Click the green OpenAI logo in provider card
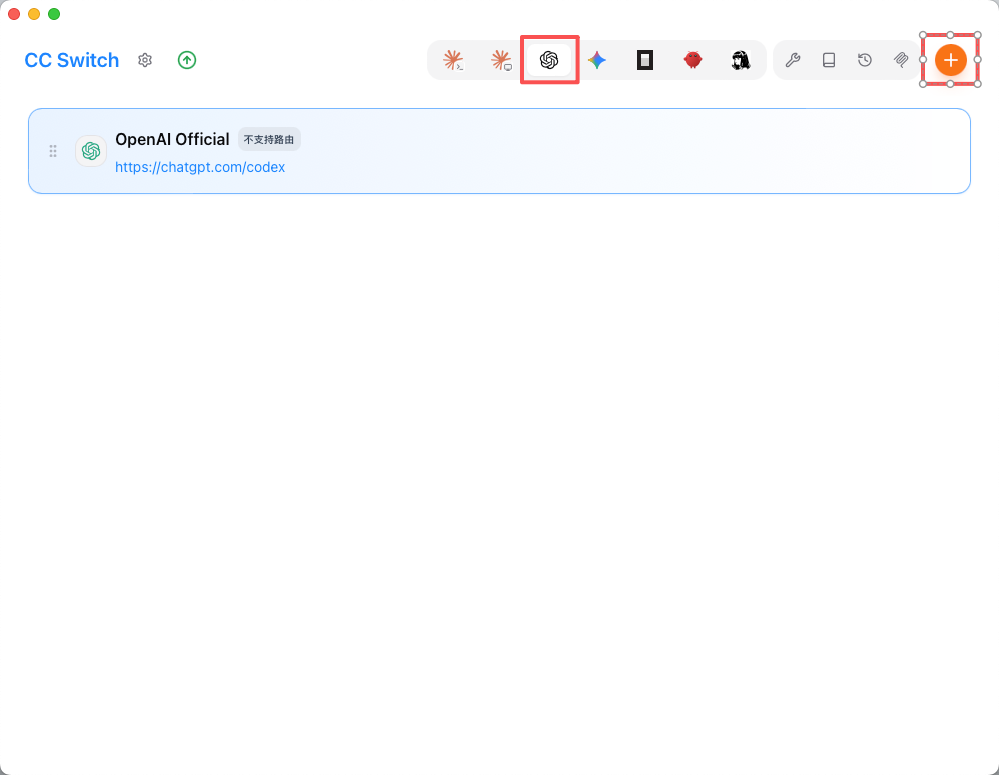Image resolution: width=999 pixels, height=775 pixels. (91, 151)
